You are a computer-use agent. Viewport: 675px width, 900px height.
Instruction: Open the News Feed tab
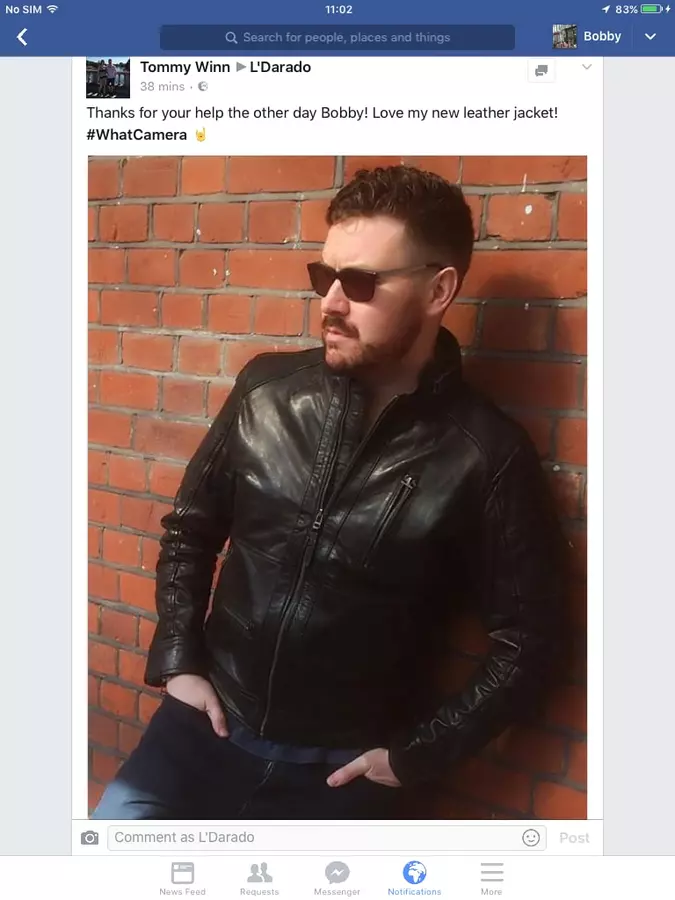coord(183,878)
